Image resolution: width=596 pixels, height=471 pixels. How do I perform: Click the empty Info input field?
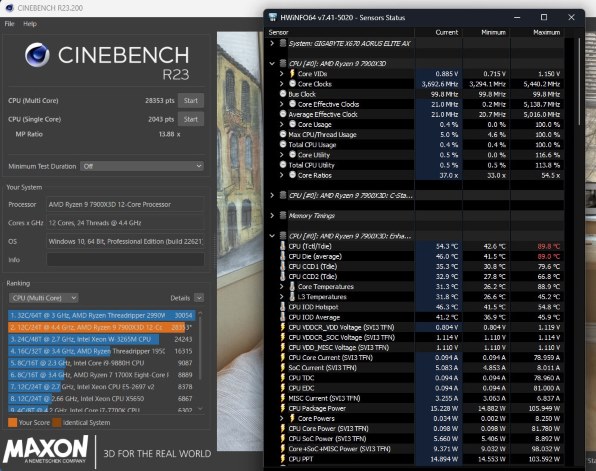click(x=125, y=260)
